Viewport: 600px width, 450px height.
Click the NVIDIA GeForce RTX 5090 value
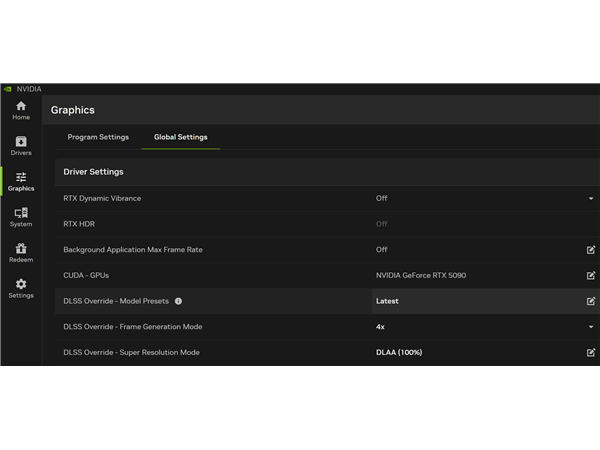pyautogui.click(x=421, y=275)
